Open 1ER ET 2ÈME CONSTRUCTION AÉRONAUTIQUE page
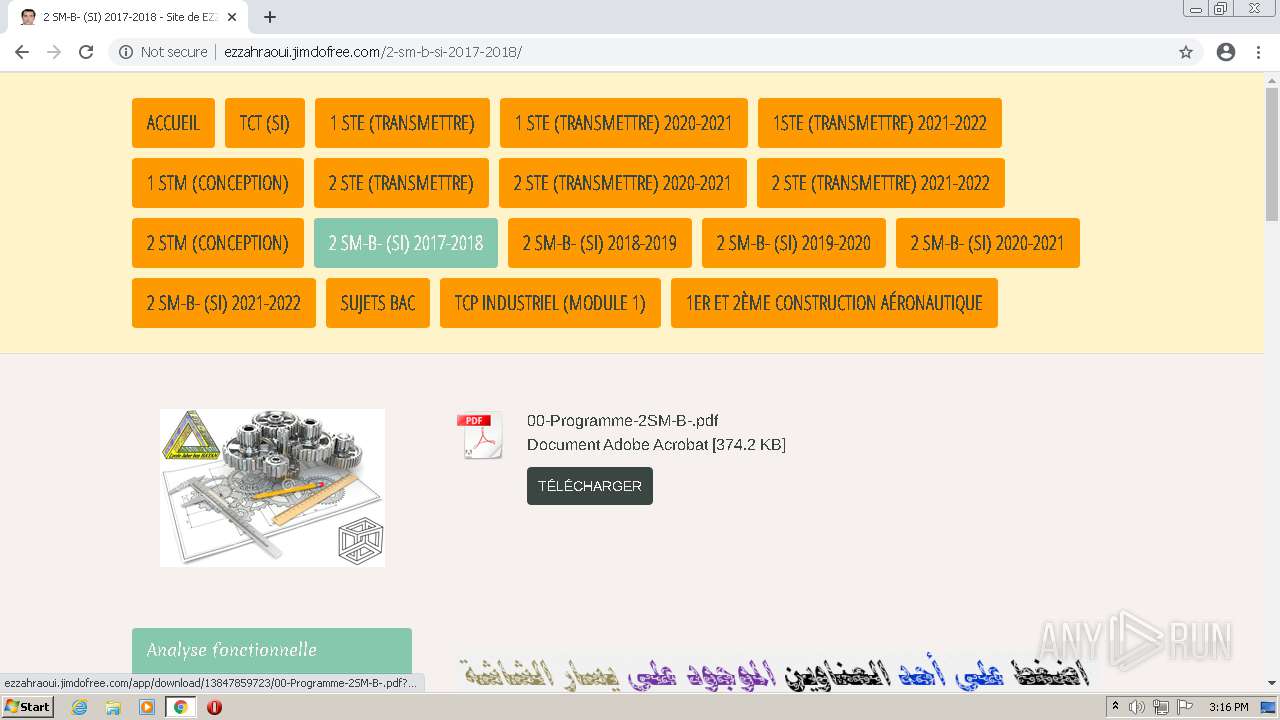Image resolution: width=1280 pixels, height=720 pixels. (834, 303)
